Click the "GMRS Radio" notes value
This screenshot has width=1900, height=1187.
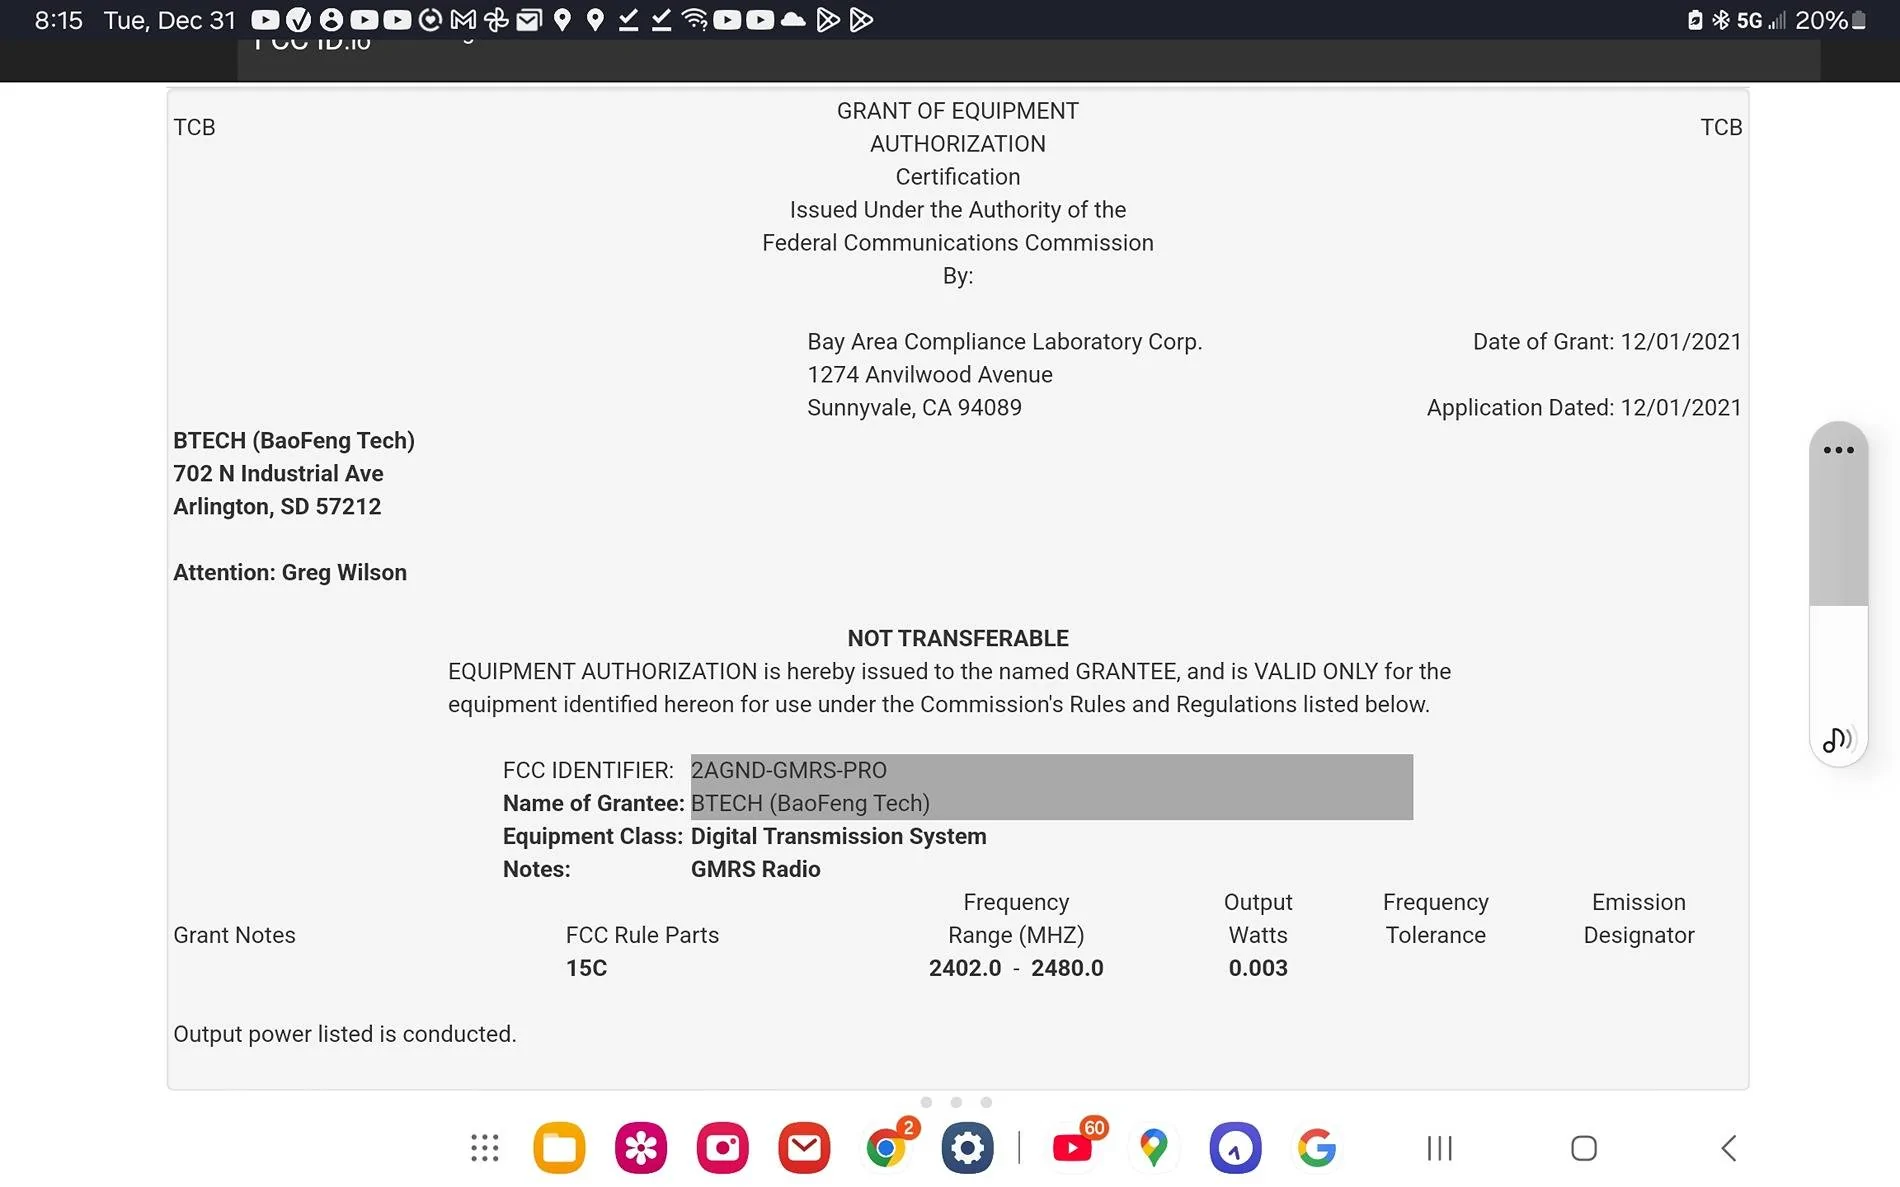[x=756, y=870]
